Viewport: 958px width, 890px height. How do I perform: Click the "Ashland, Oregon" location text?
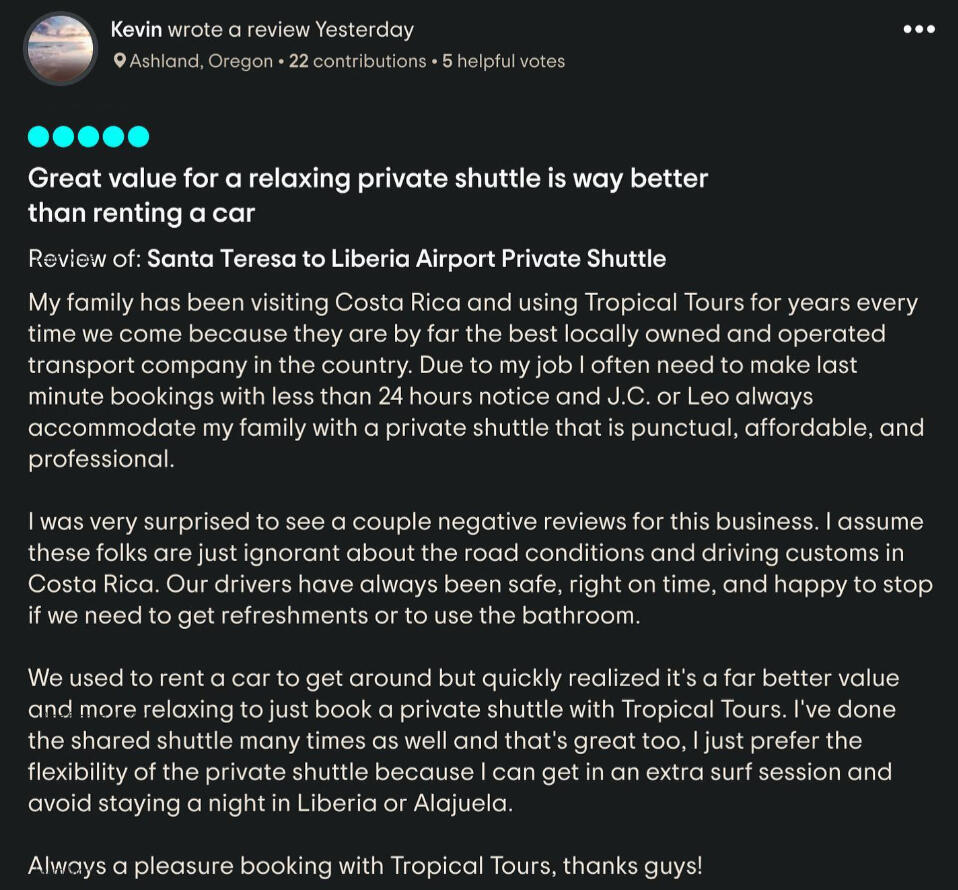pos(201,62)
